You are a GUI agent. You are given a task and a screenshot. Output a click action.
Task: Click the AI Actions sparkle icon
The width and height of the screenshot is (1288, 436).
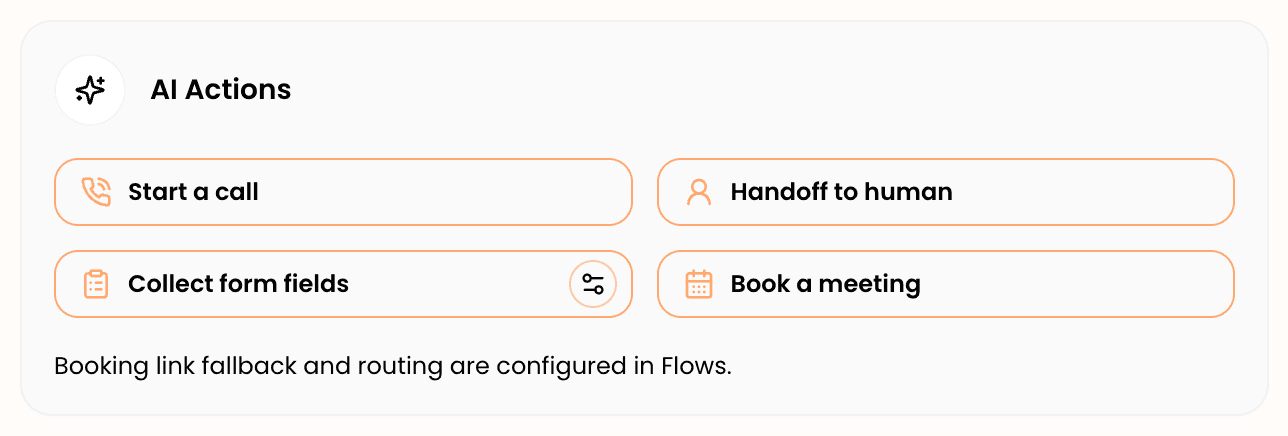[x=90, y=90]
